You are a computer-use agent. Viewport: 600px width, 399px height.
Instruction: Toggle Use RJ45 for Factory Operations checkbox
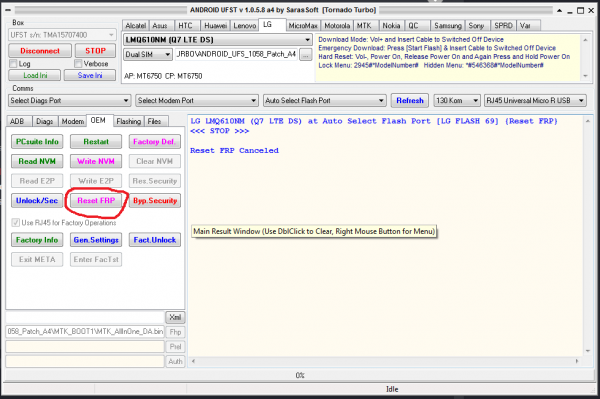point(16,222)
